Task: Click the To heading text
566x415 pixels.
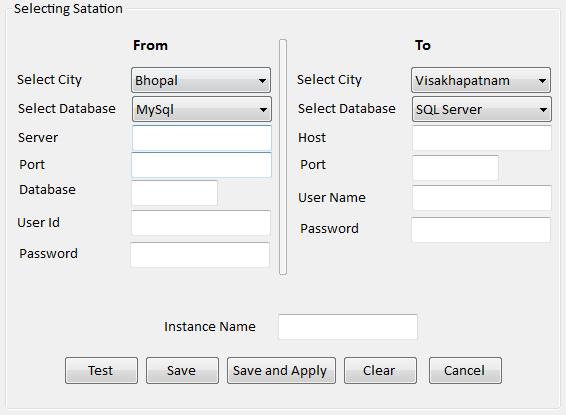Action: [423, 45]
